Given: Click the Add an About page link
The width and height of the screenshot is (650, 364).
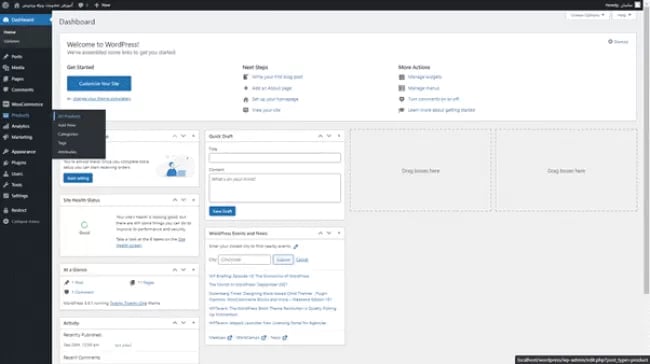Looking at the screenshot, I should (x=272, y=88).
